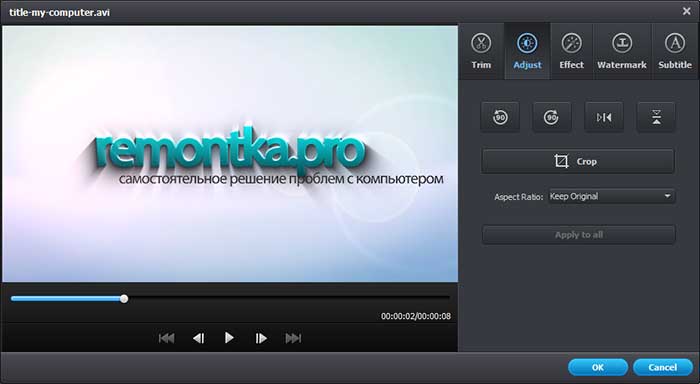Open the Trim tab
The width and height of the screenshot is (700, 384).
(x=481, y=51)
